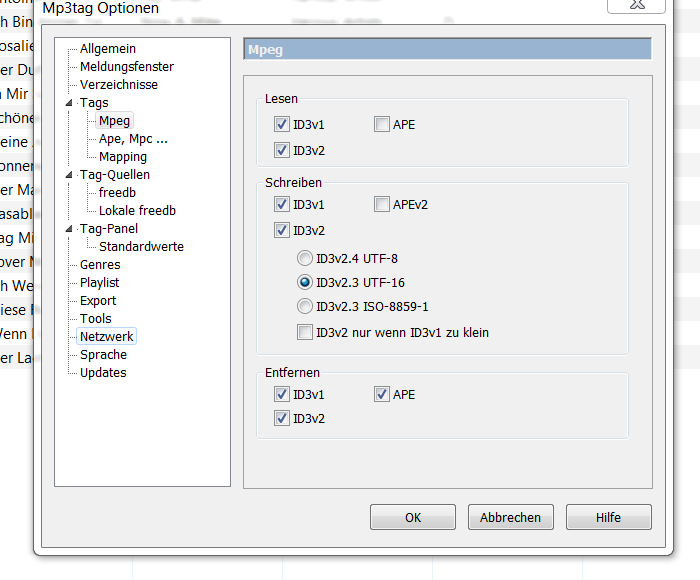Collapse the Tag-Quellen branch
Image resolution: width=700 pixels, height=580 pixels.
(69, 175)
